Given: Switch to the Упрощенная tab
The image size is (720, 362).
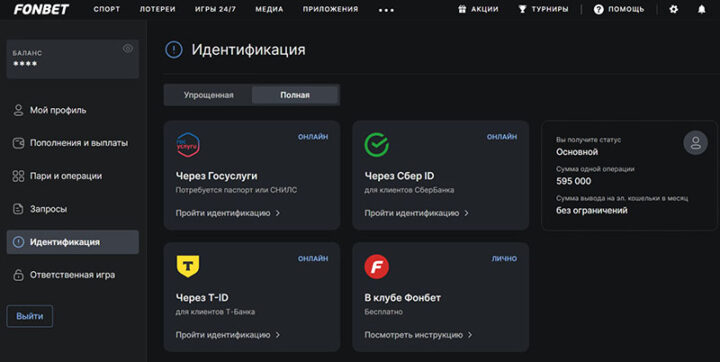Looking at the screenshot, I should click(208, 95).
